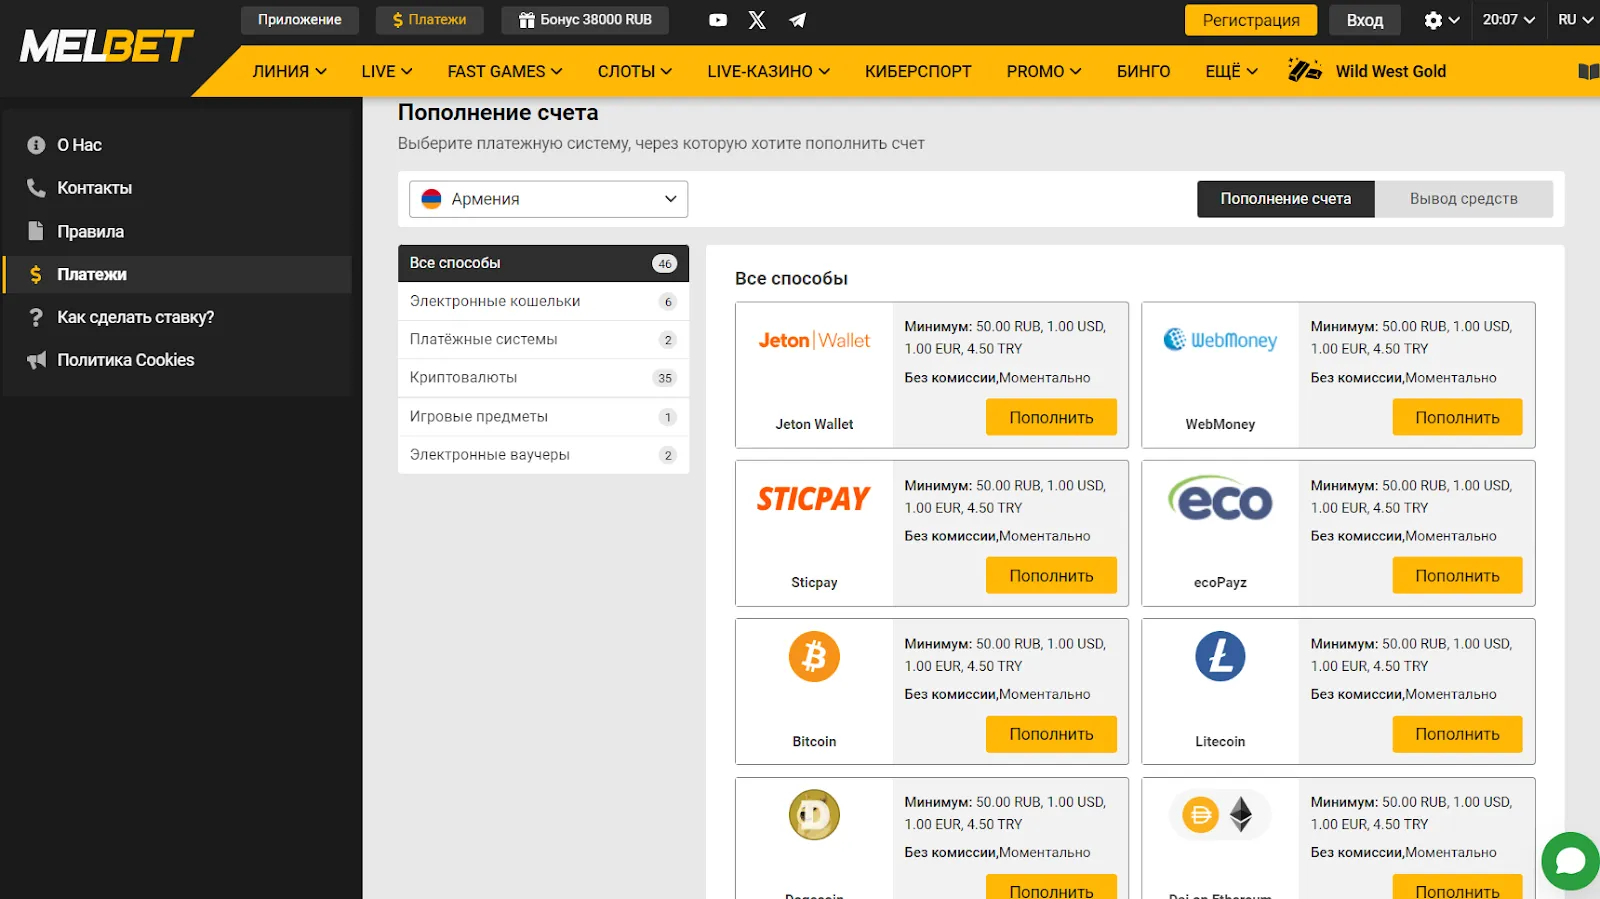Click the Armenia flag in country selector
The width and height of the screenshot is (1600, 899).
click(431, 199)
